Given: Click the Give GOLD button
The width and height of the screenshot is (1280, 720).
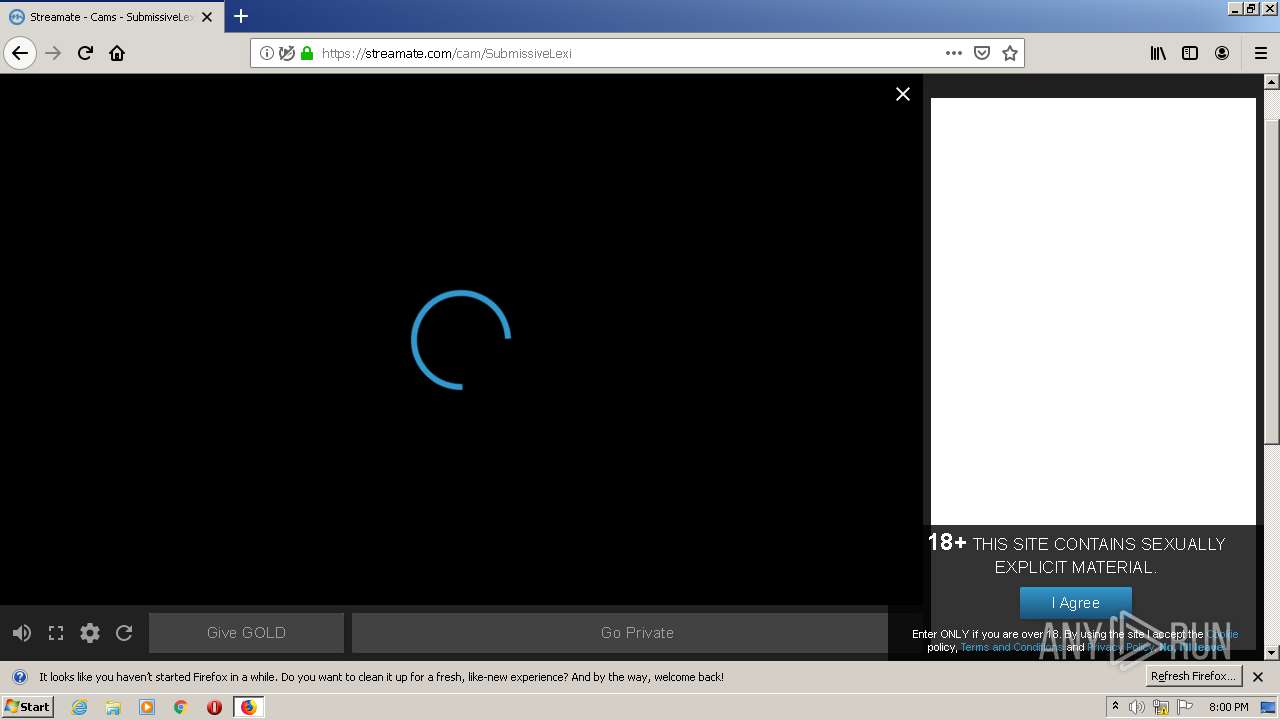Looking at the screenshot, I should 246,633.
